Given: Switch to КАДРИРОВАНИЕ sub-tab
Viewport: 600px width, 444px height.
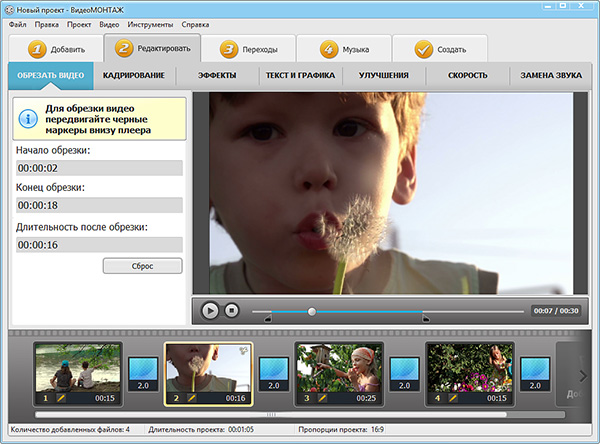Looking at the screenshot, I should click(134, 75).
